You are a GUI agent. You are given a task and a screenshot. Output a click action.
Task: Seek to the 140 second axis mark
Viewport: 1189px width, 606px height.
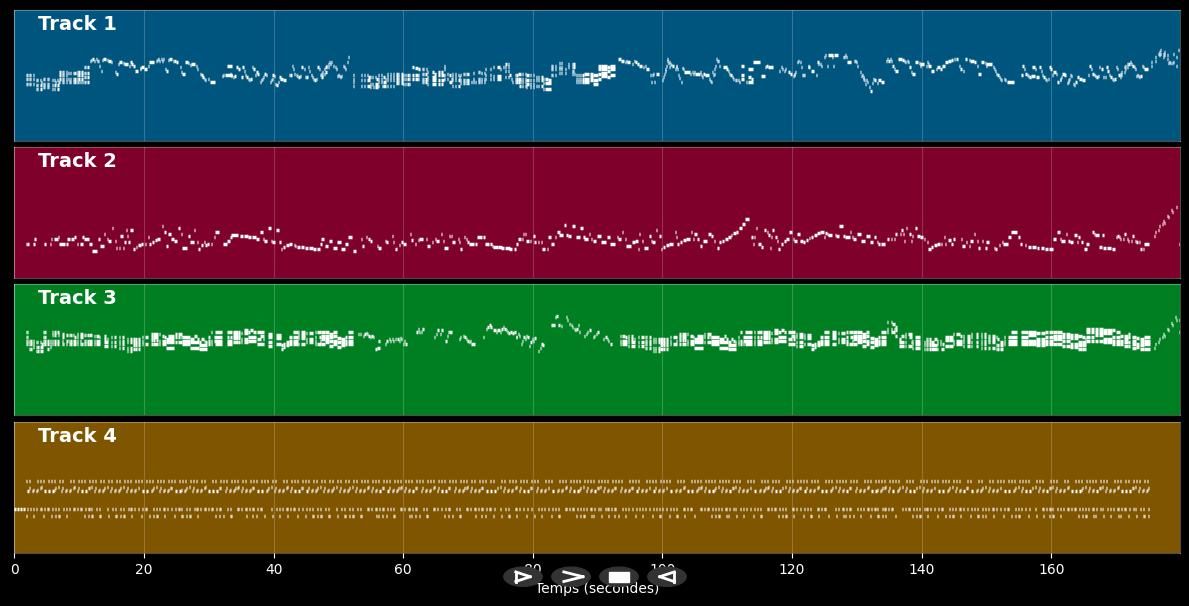point(921,569)
